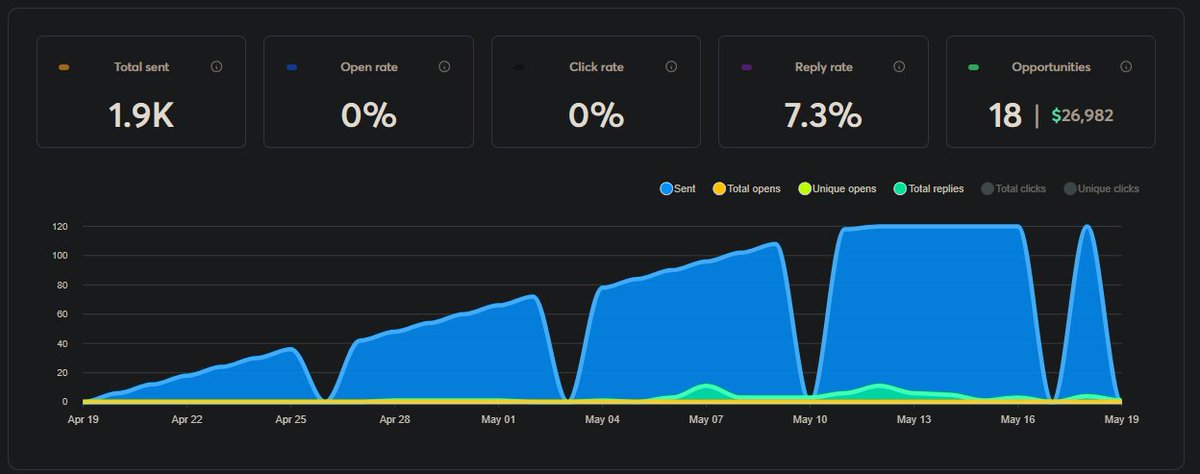Click the 120 y-axis label

(58, 227)
